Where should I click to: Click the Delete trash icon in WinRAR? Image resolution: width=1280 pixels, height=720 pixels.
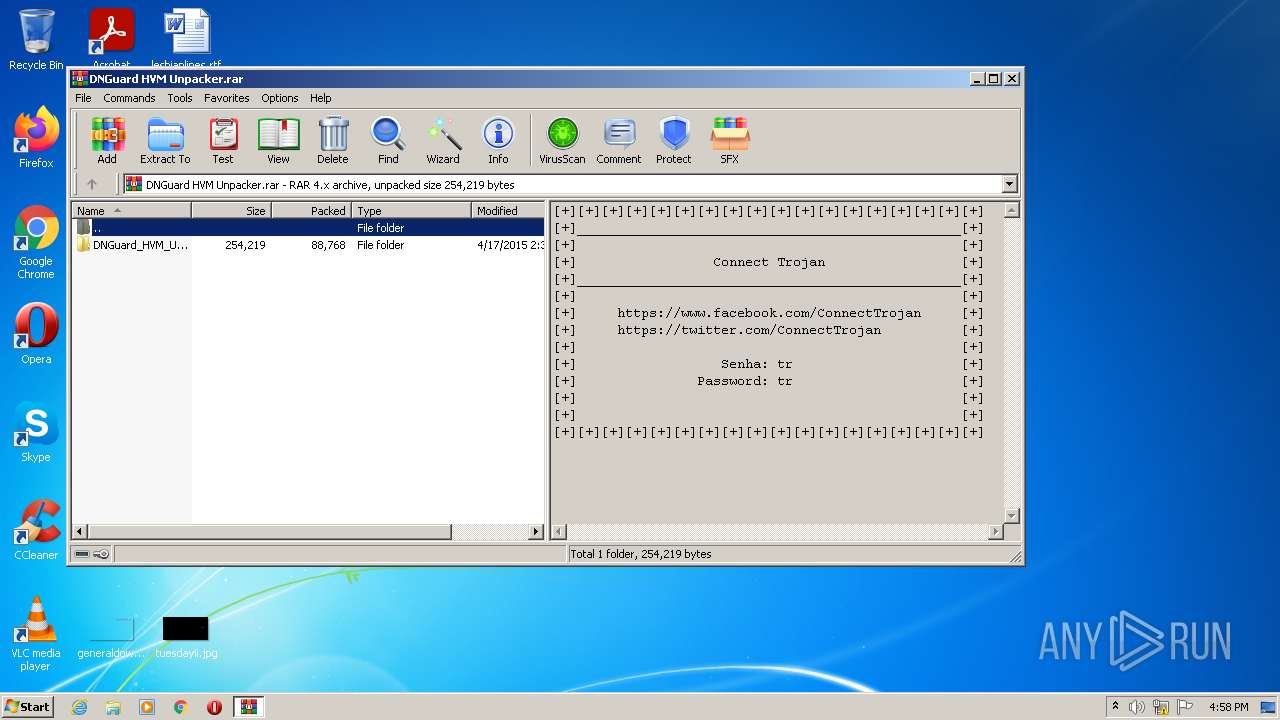(333, 140)
